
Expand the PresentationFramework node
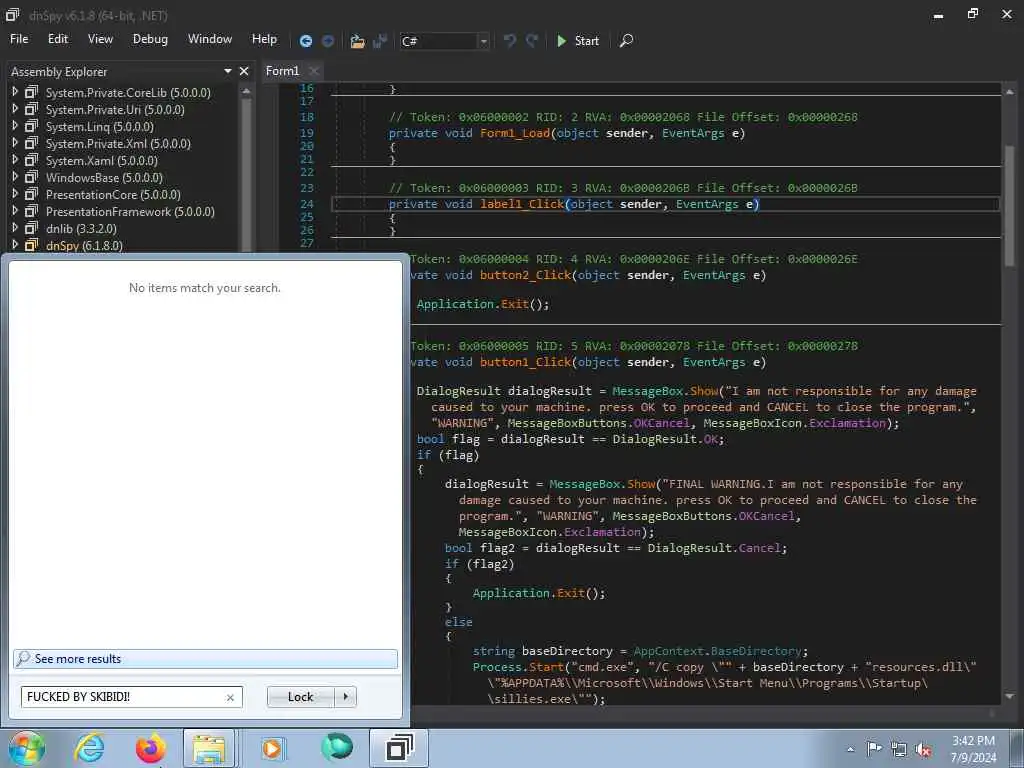coord(15,211)
